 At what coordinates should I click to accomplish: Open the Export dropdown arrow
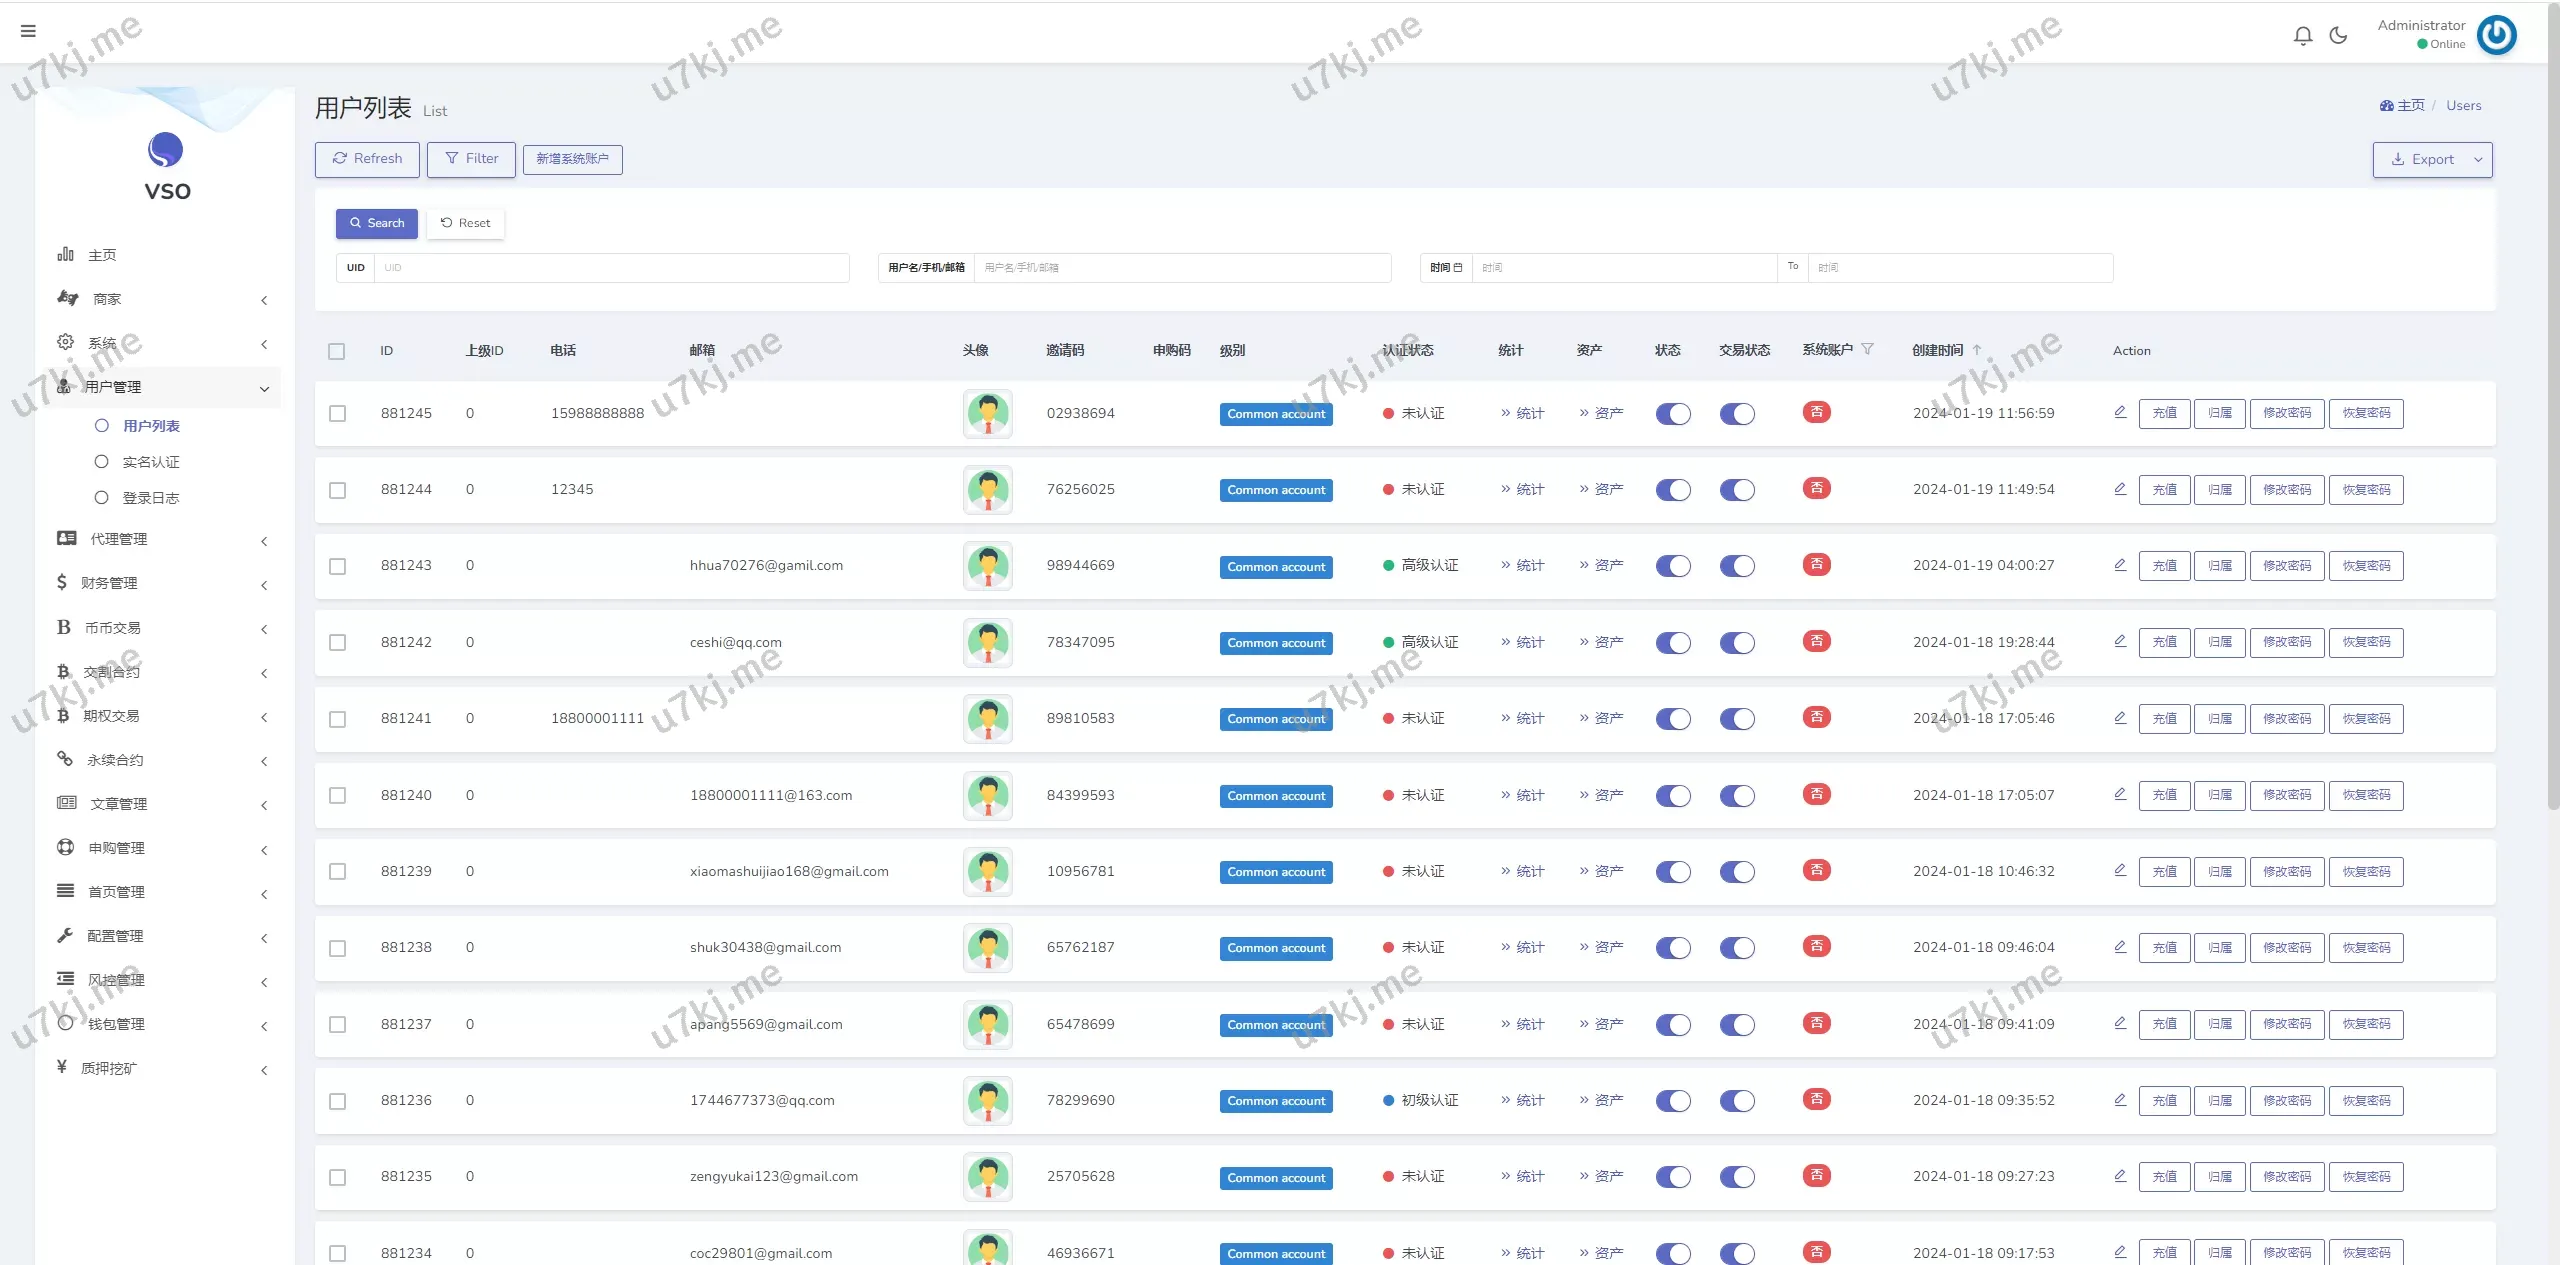click(2478, 160)
